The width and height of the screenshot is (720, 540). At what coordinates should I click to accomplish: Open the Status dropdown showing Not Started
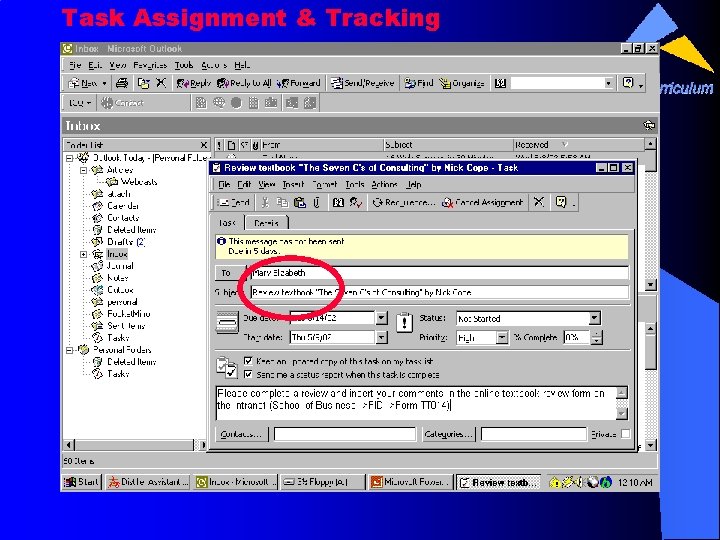pyautogui.click(x=594, y=318)
